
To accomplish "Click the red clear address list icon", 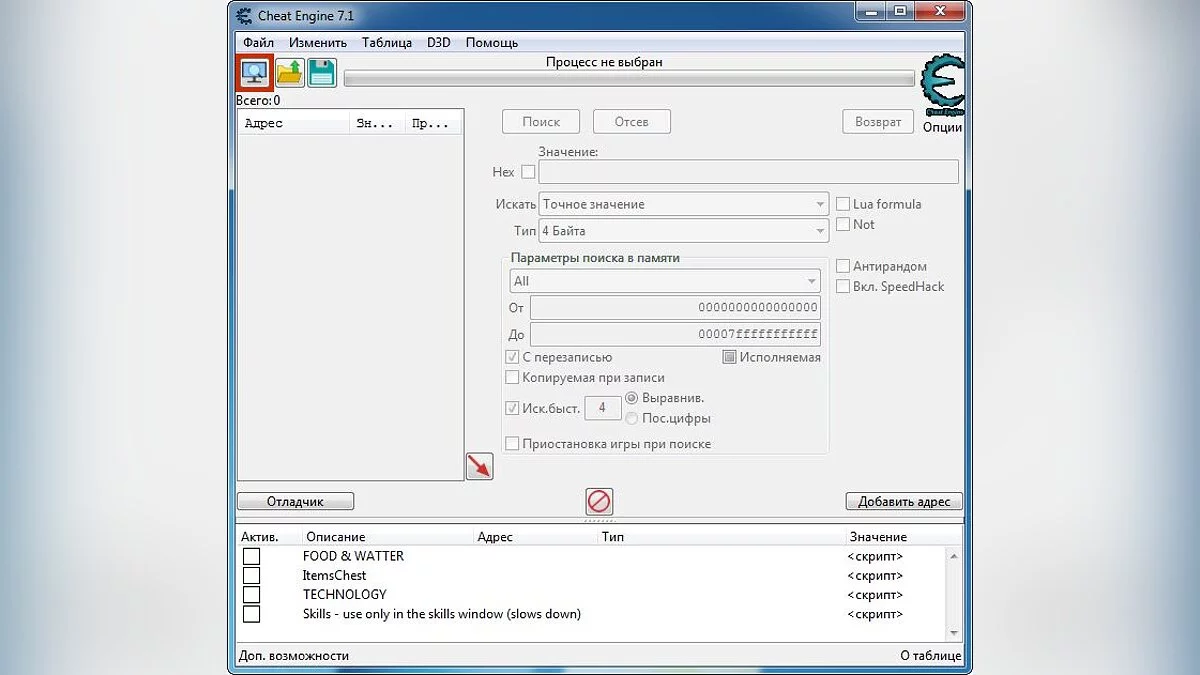I will (x=599, y=501).
